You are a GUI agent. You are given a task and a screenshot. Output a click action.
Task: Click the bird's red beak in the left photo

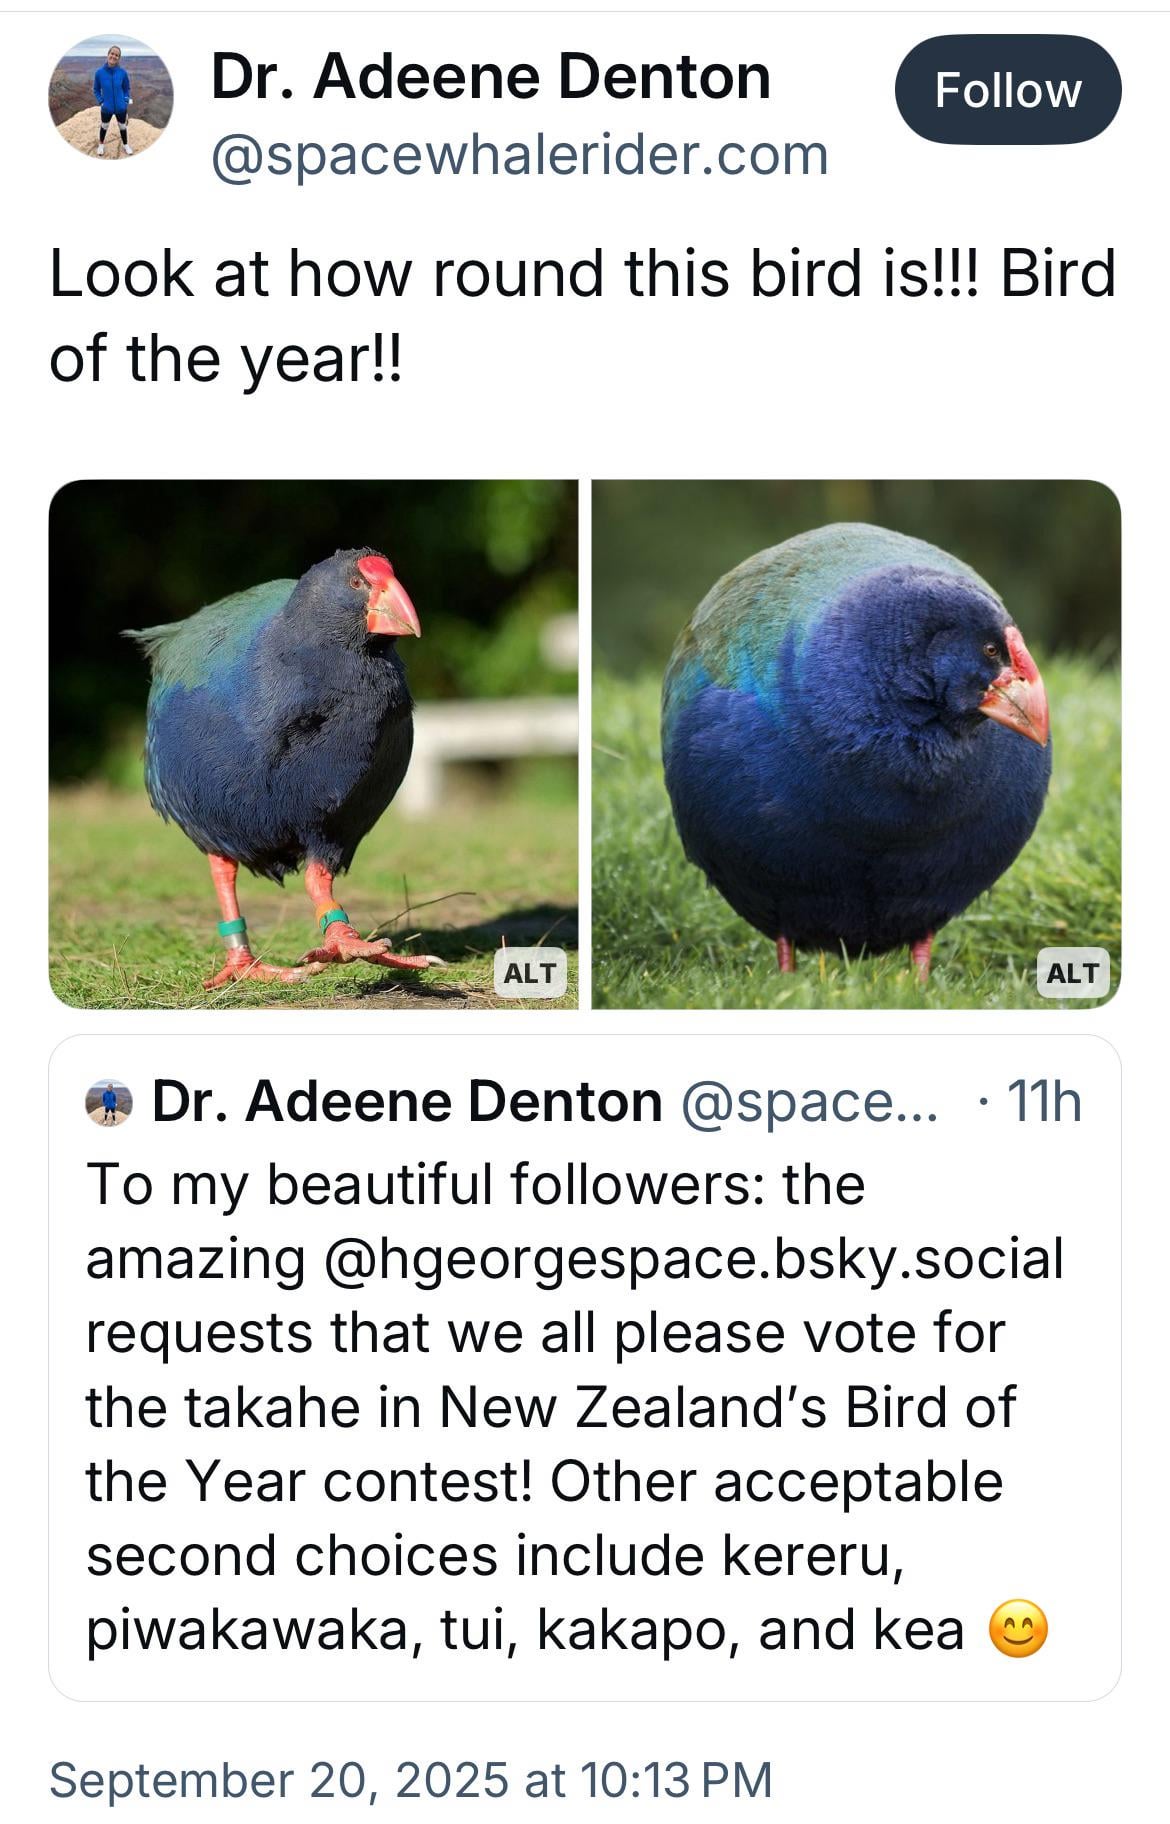coord(388,599)
